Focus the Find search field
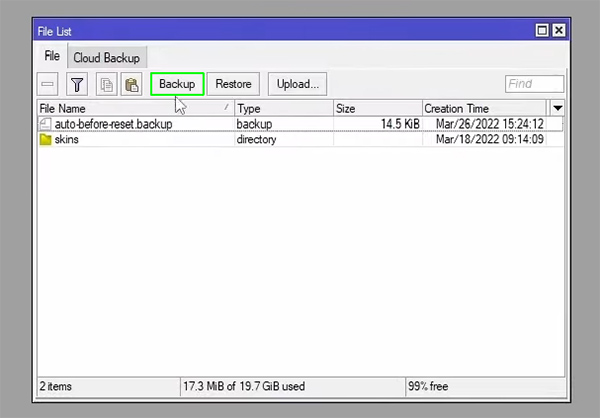The height and width of the screenshot is (418, 600). click(x=532, y=85)
